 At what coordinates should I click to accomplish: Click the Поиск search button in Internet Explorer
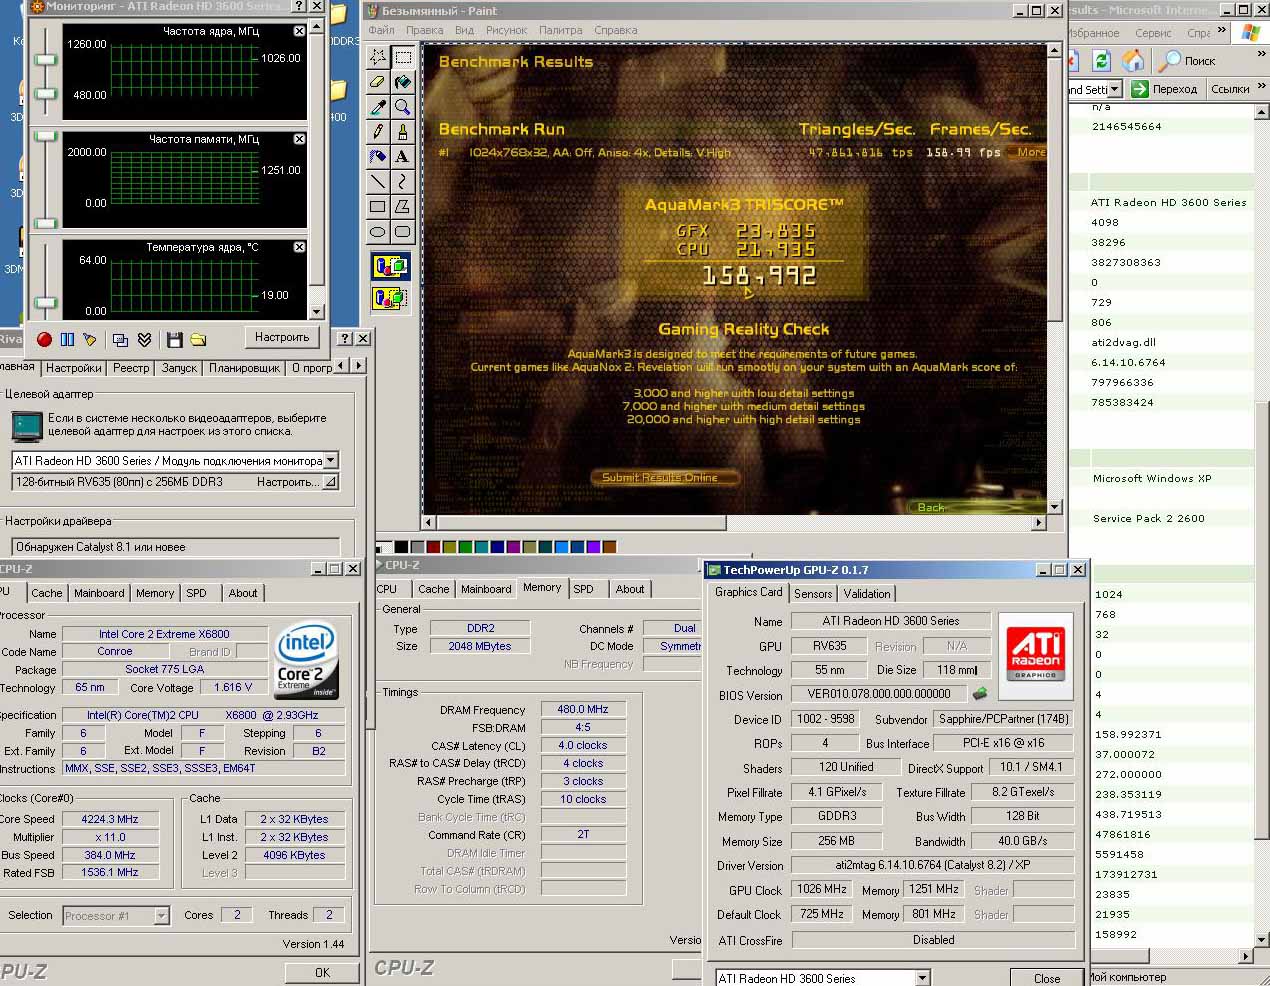(x=1187, y=61)
